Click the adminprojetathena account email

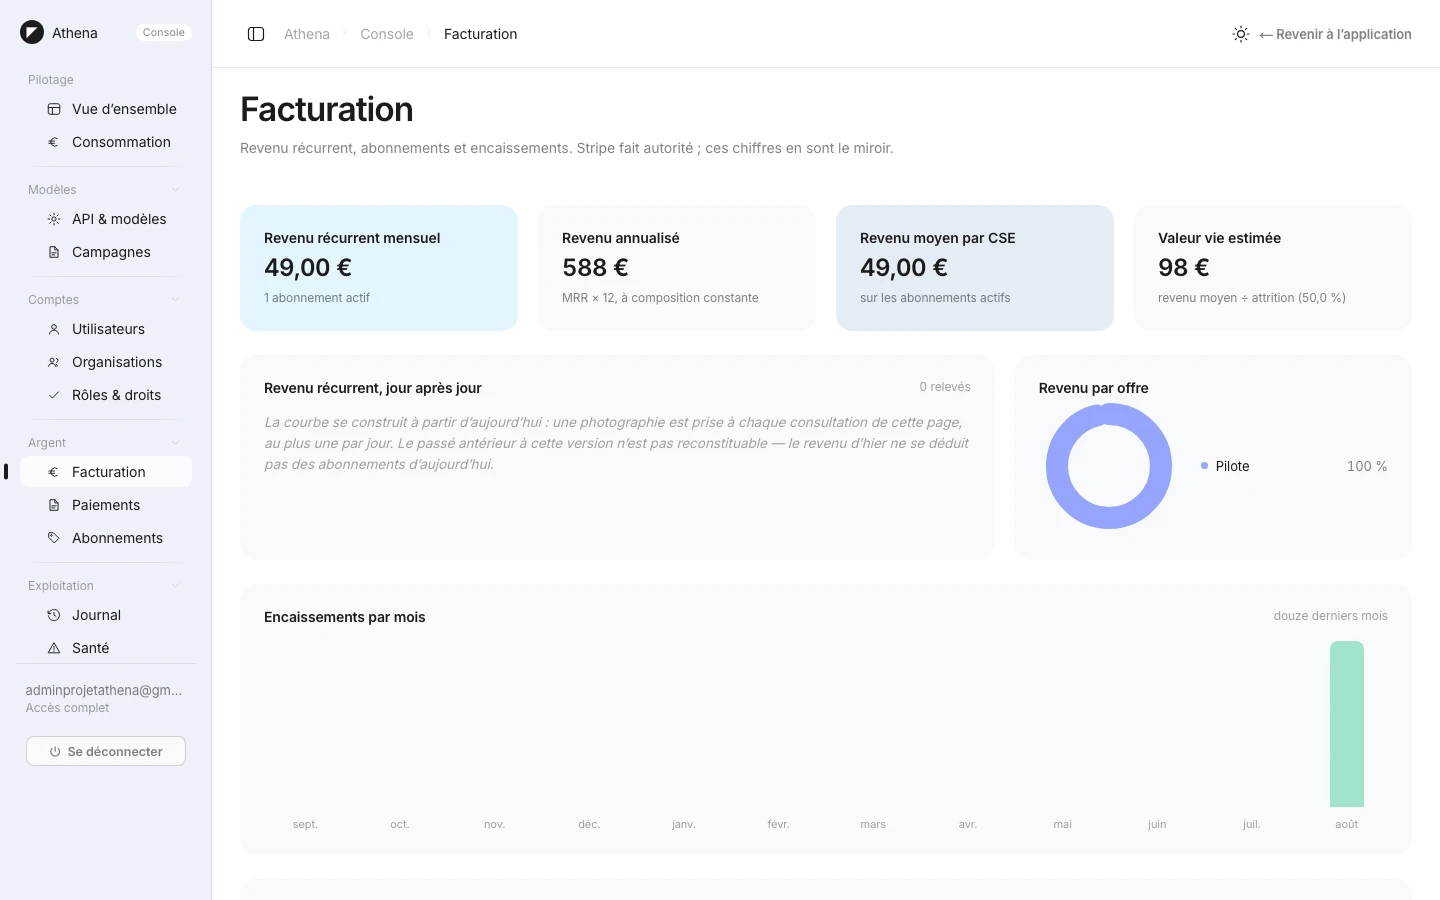click(x=104, y=690)
